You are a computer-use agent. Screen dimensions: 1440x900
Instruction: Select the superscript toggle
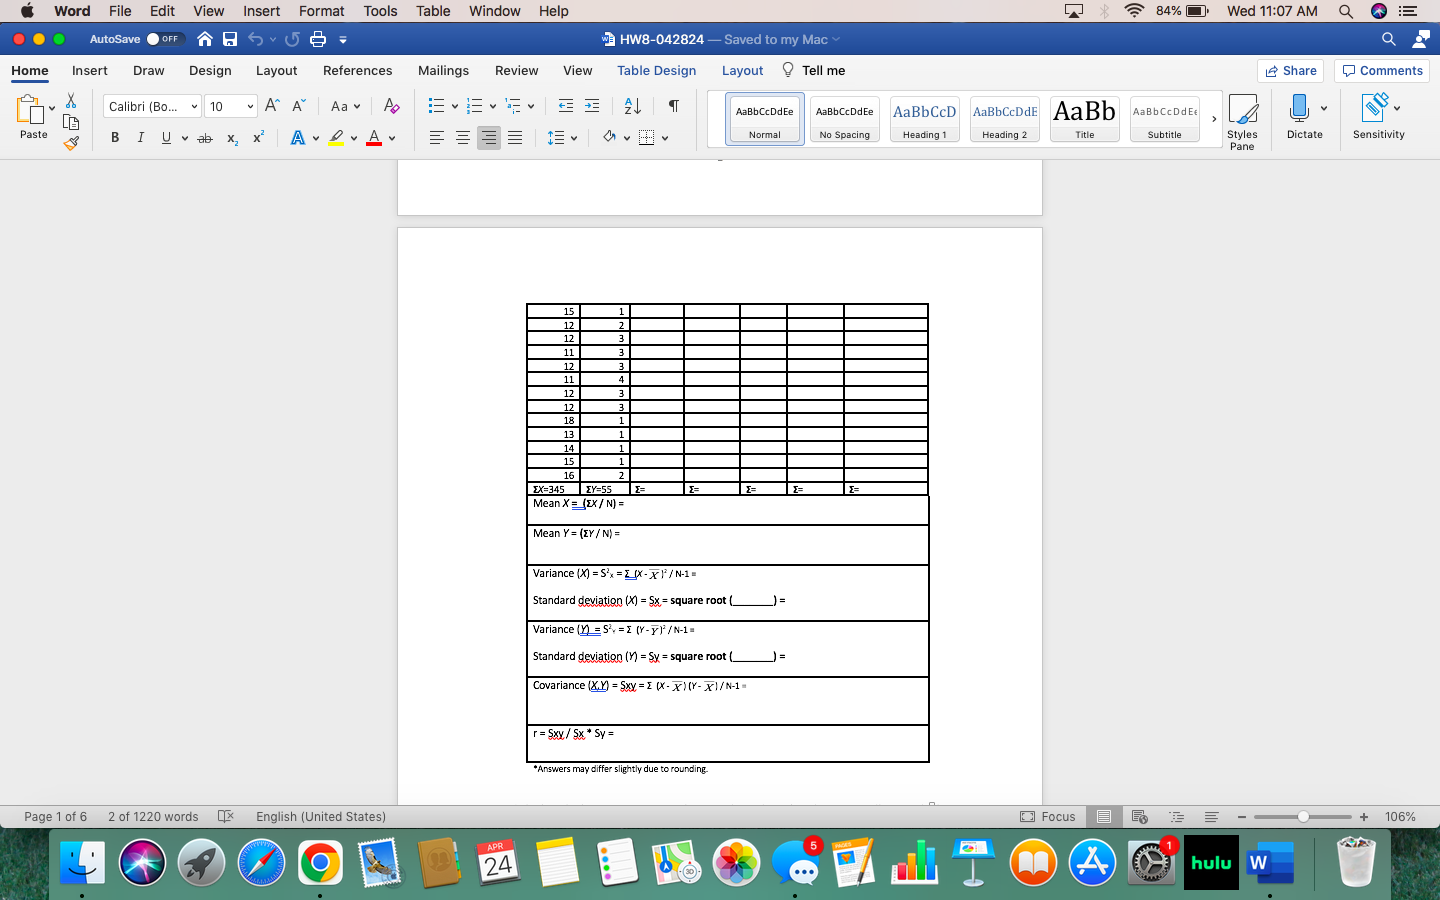pos(257,137)
